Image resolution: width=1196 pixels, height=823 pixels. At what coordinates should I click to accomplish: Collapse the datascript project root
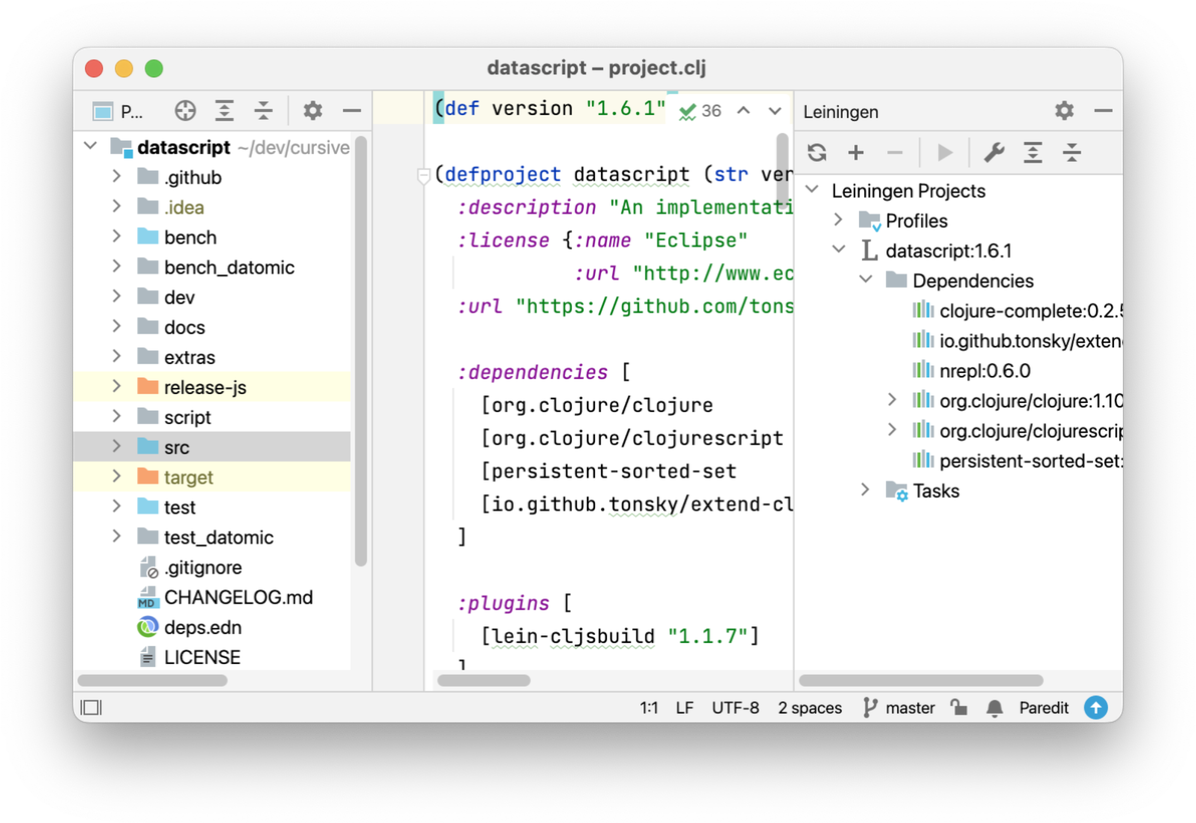pos(91,146)
